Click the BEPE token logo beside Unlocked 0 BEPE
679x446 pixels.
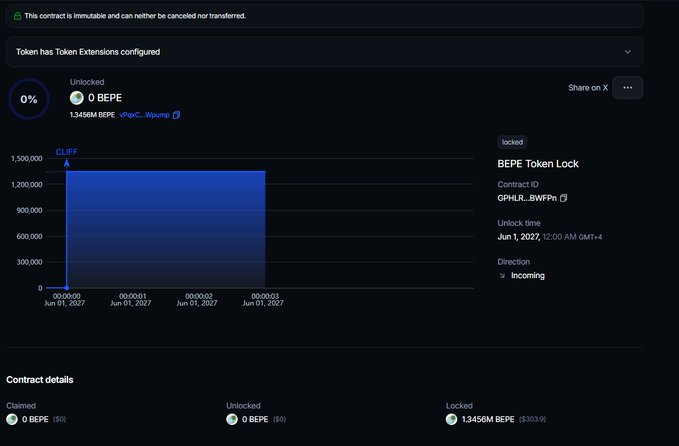coord(77,98)
